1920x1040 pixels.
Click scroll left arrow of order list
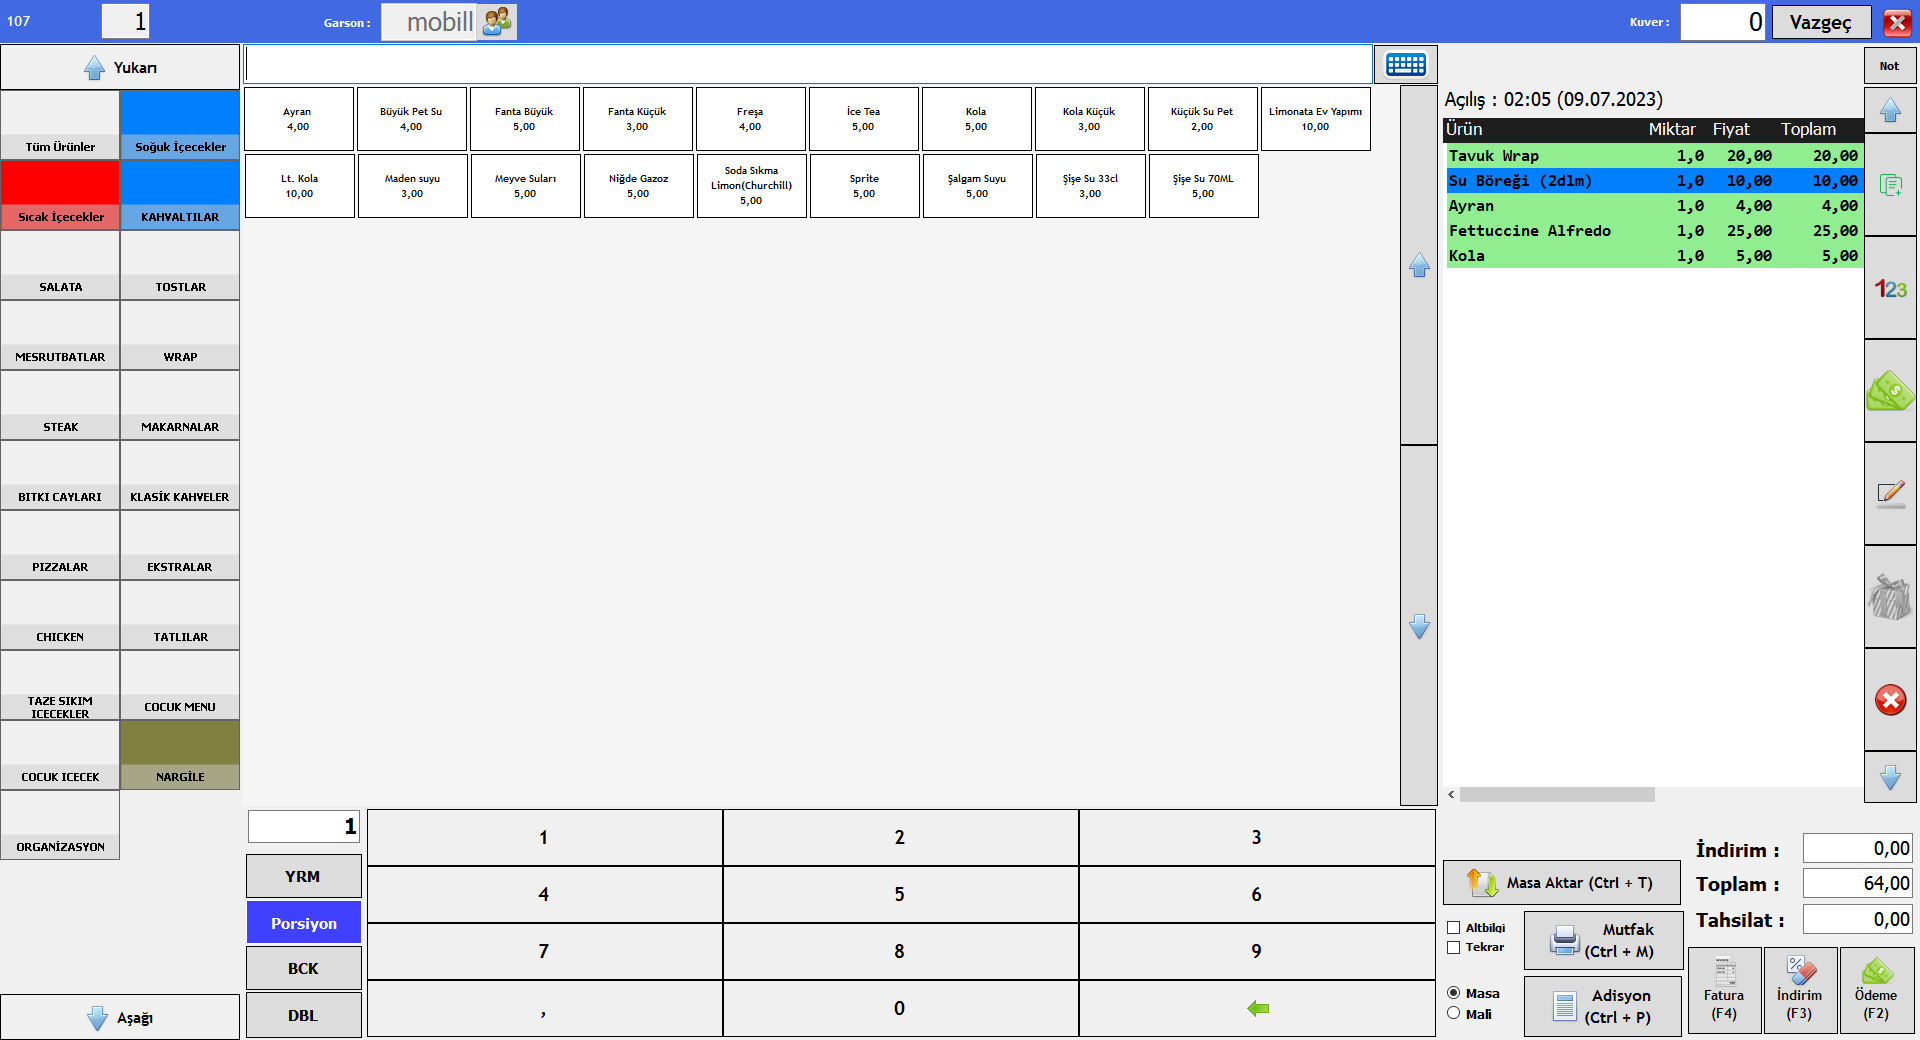point(1451,795)
